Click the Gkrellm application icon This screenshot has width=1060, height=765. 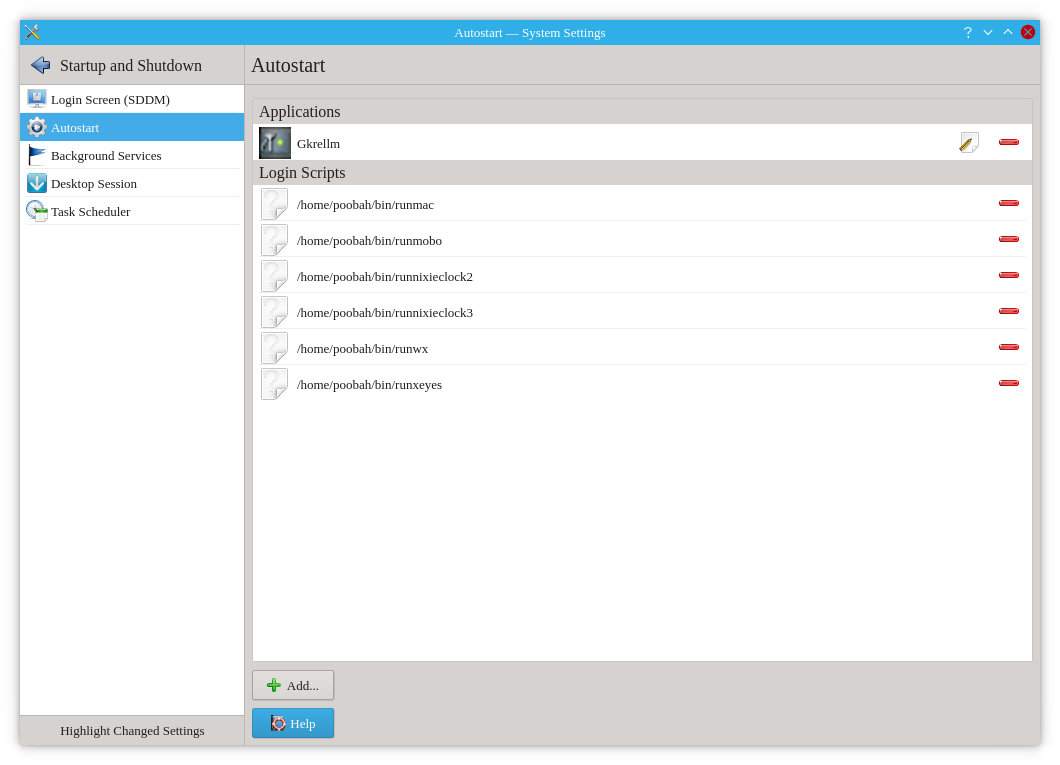pos(275,143)
